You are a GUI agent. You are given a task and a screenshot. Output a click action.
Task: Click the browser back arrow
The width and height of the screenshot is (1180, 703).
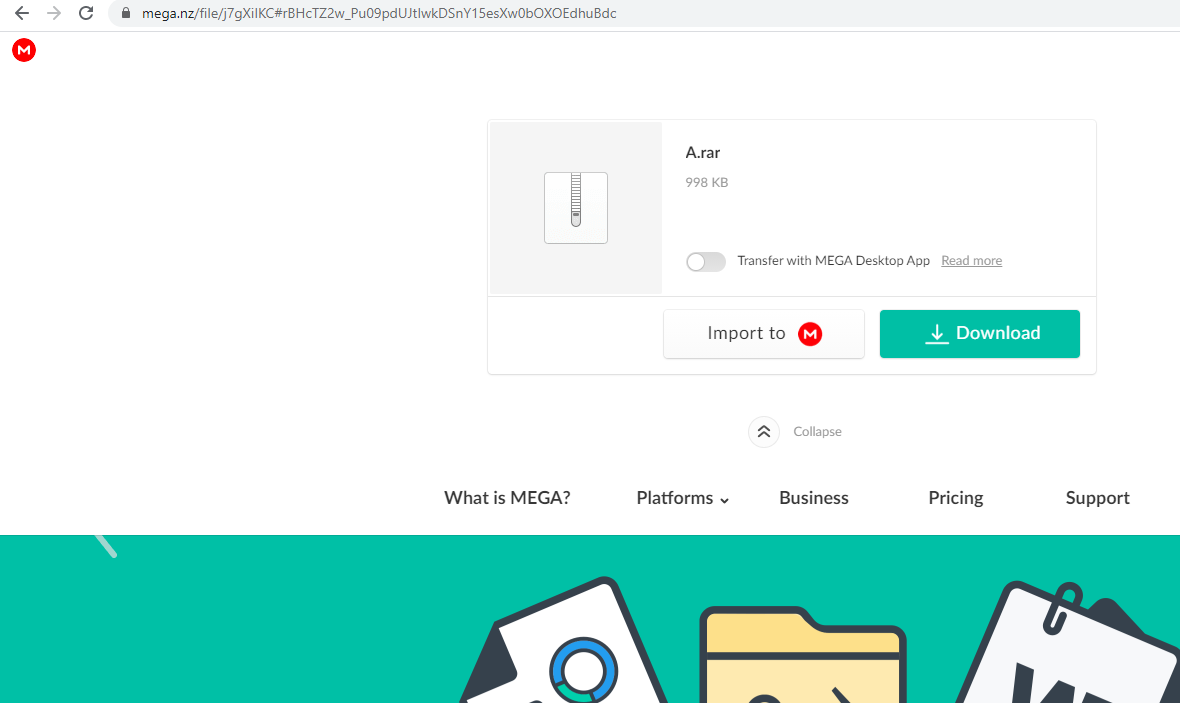[x=22, y=13]
